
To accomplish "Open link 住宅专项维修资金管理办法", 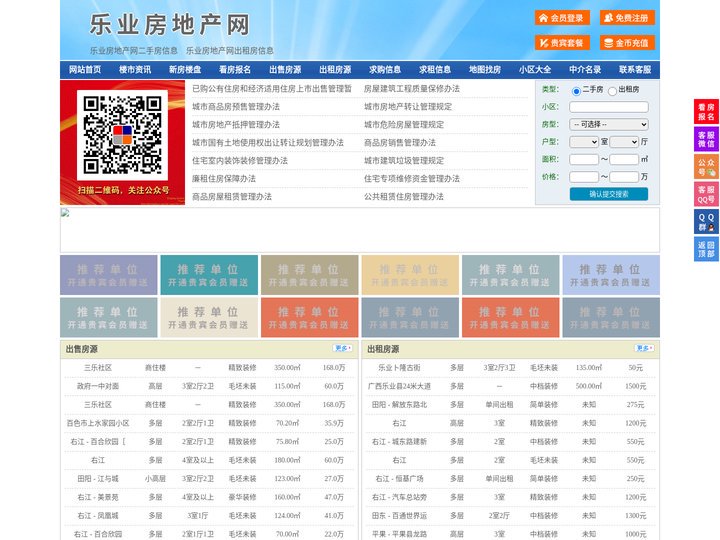I will [412, 179].
